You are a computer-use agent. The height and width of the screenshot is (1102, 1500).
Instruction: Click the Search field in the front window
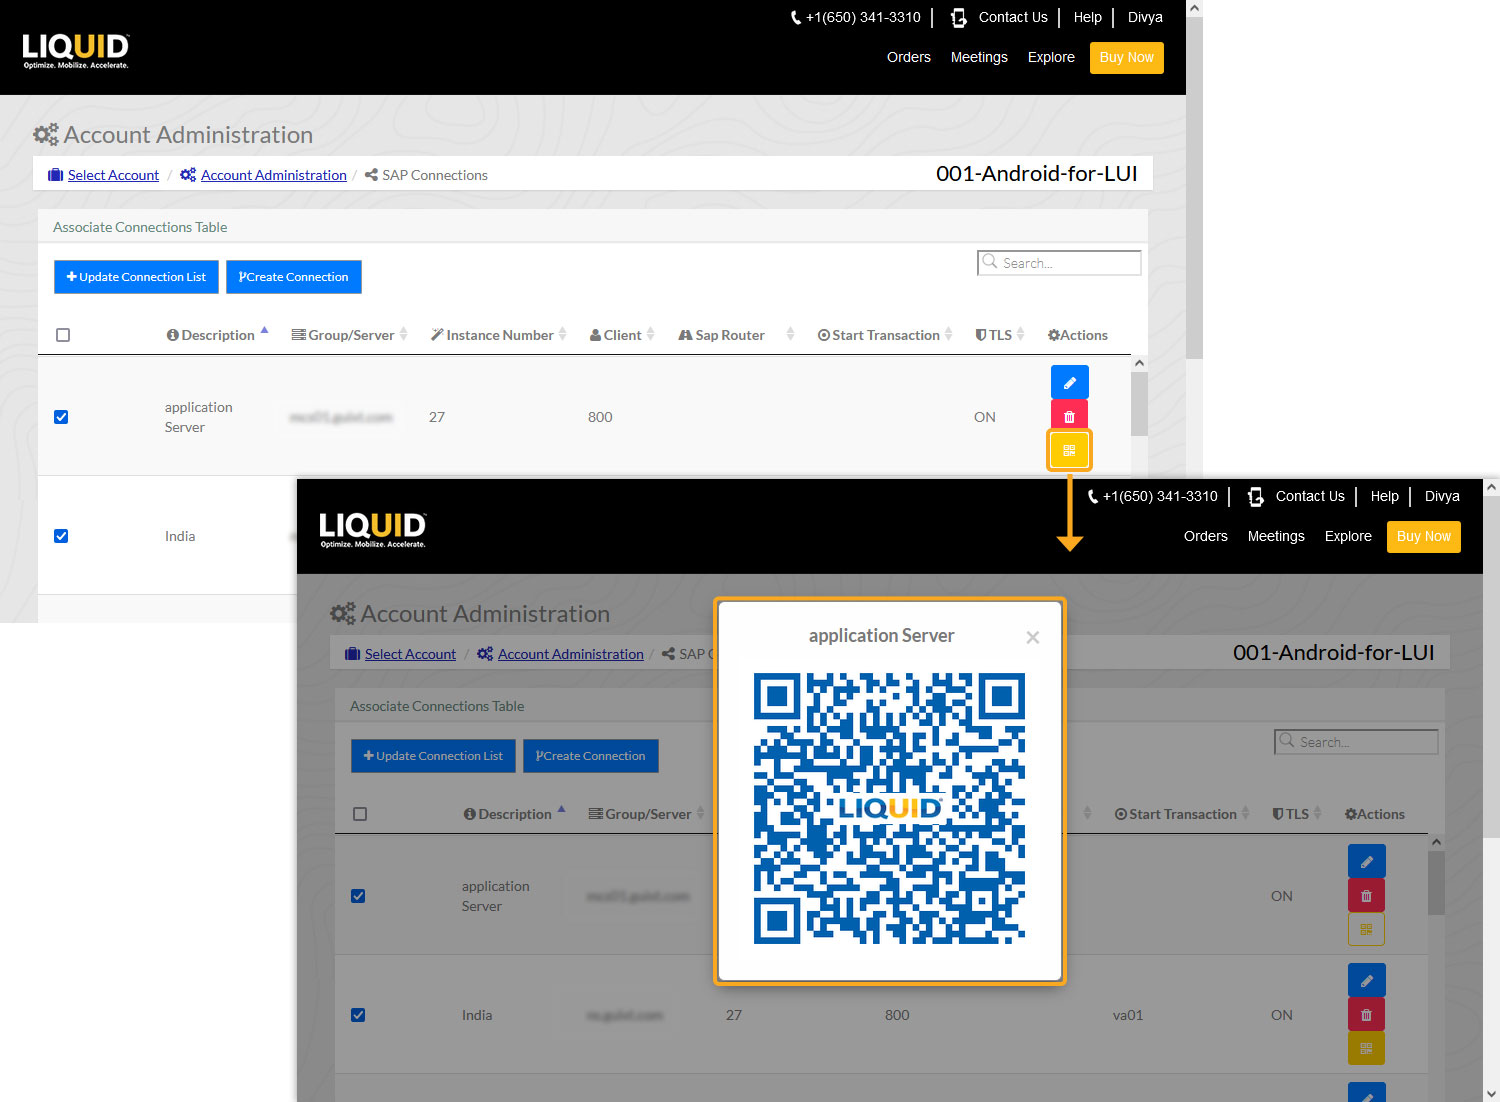[1356, 742]
